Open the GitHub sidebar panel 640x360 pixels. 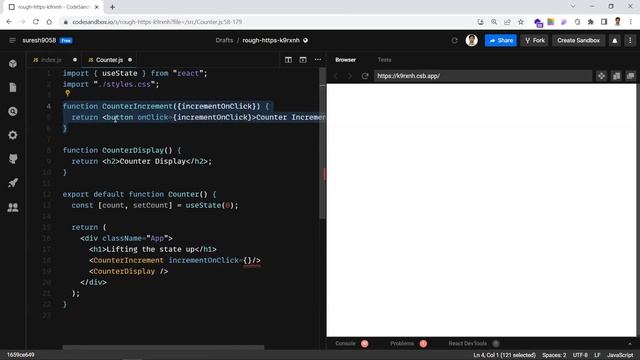tap(13, 159)
